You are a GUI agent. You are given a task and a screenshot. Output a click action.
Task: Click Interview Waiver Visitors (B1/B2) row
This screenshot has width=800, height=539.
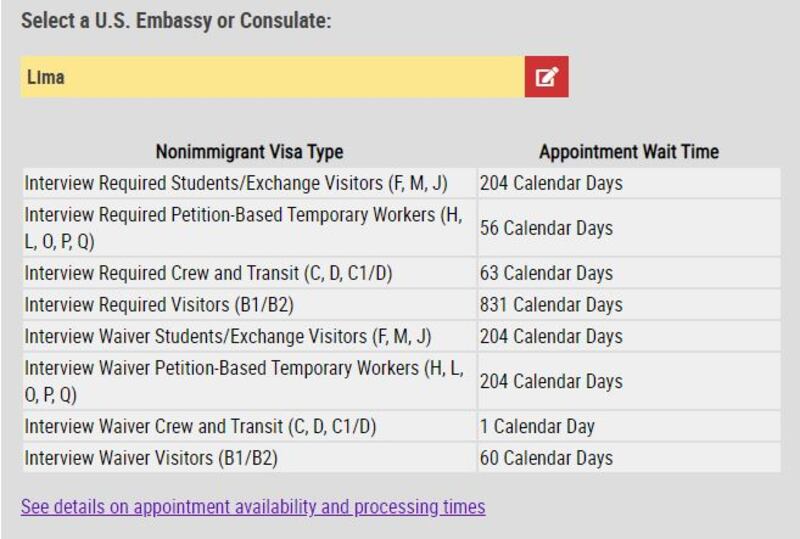402,458
